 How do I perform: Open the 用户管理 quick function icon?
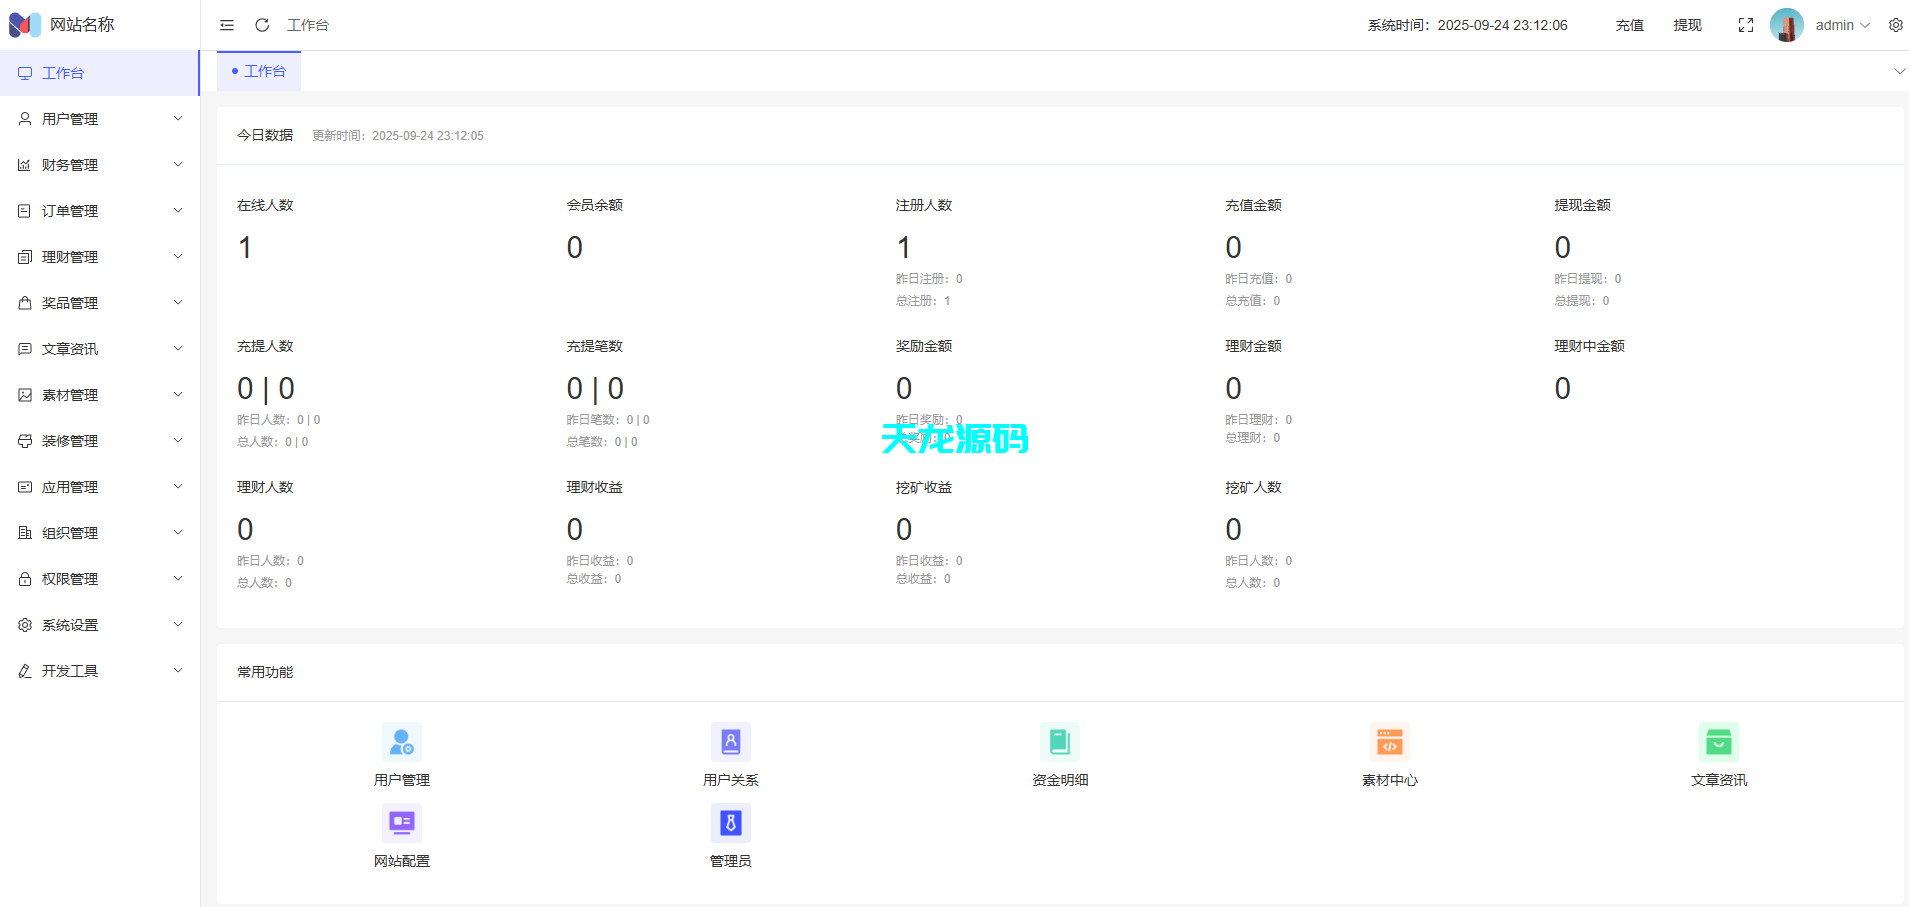401,741
